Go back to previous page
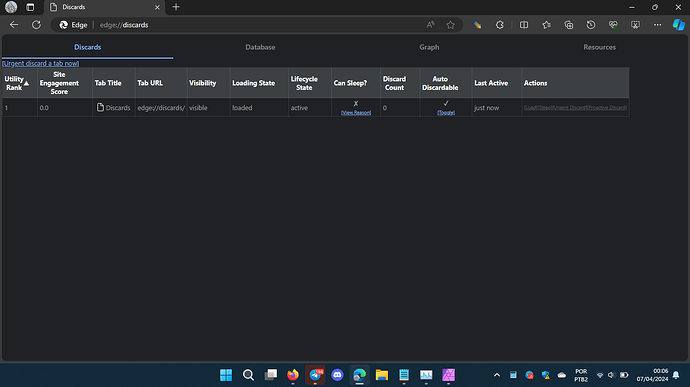 click(x=14, y=25)
